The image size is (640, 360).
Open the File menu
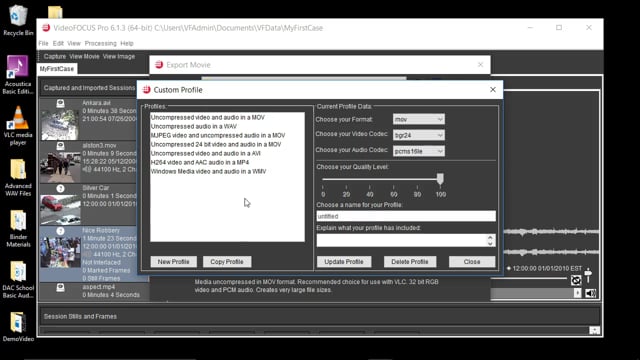(x=43, y=43)
